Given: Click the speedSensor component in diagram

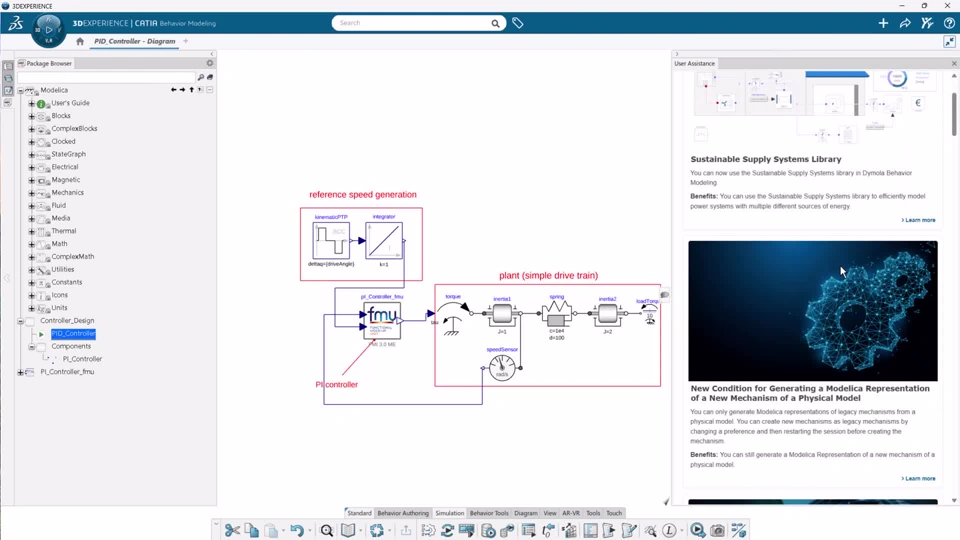Looking at the screenshot, I should [x=502, y=368].
